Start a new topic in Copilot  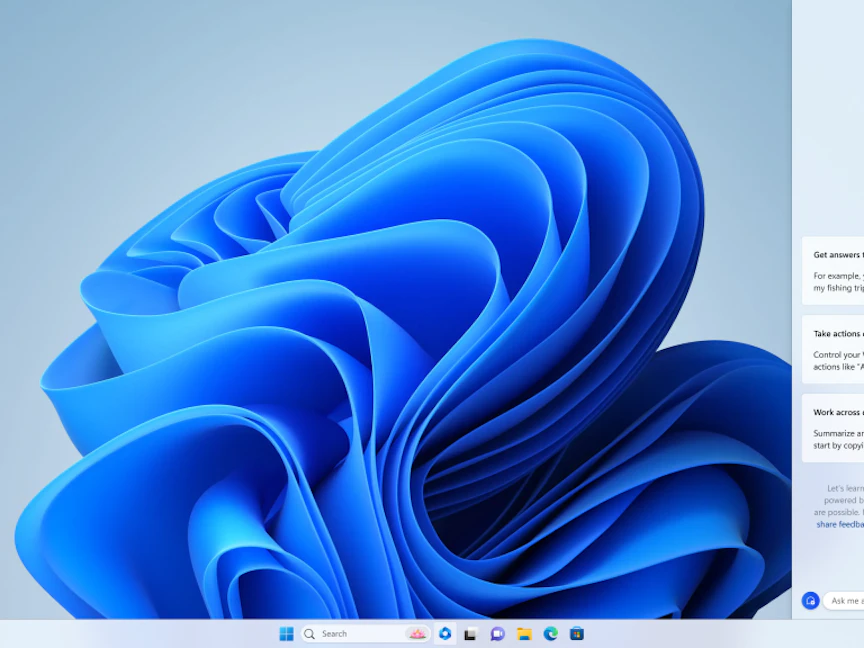[811, 600]
